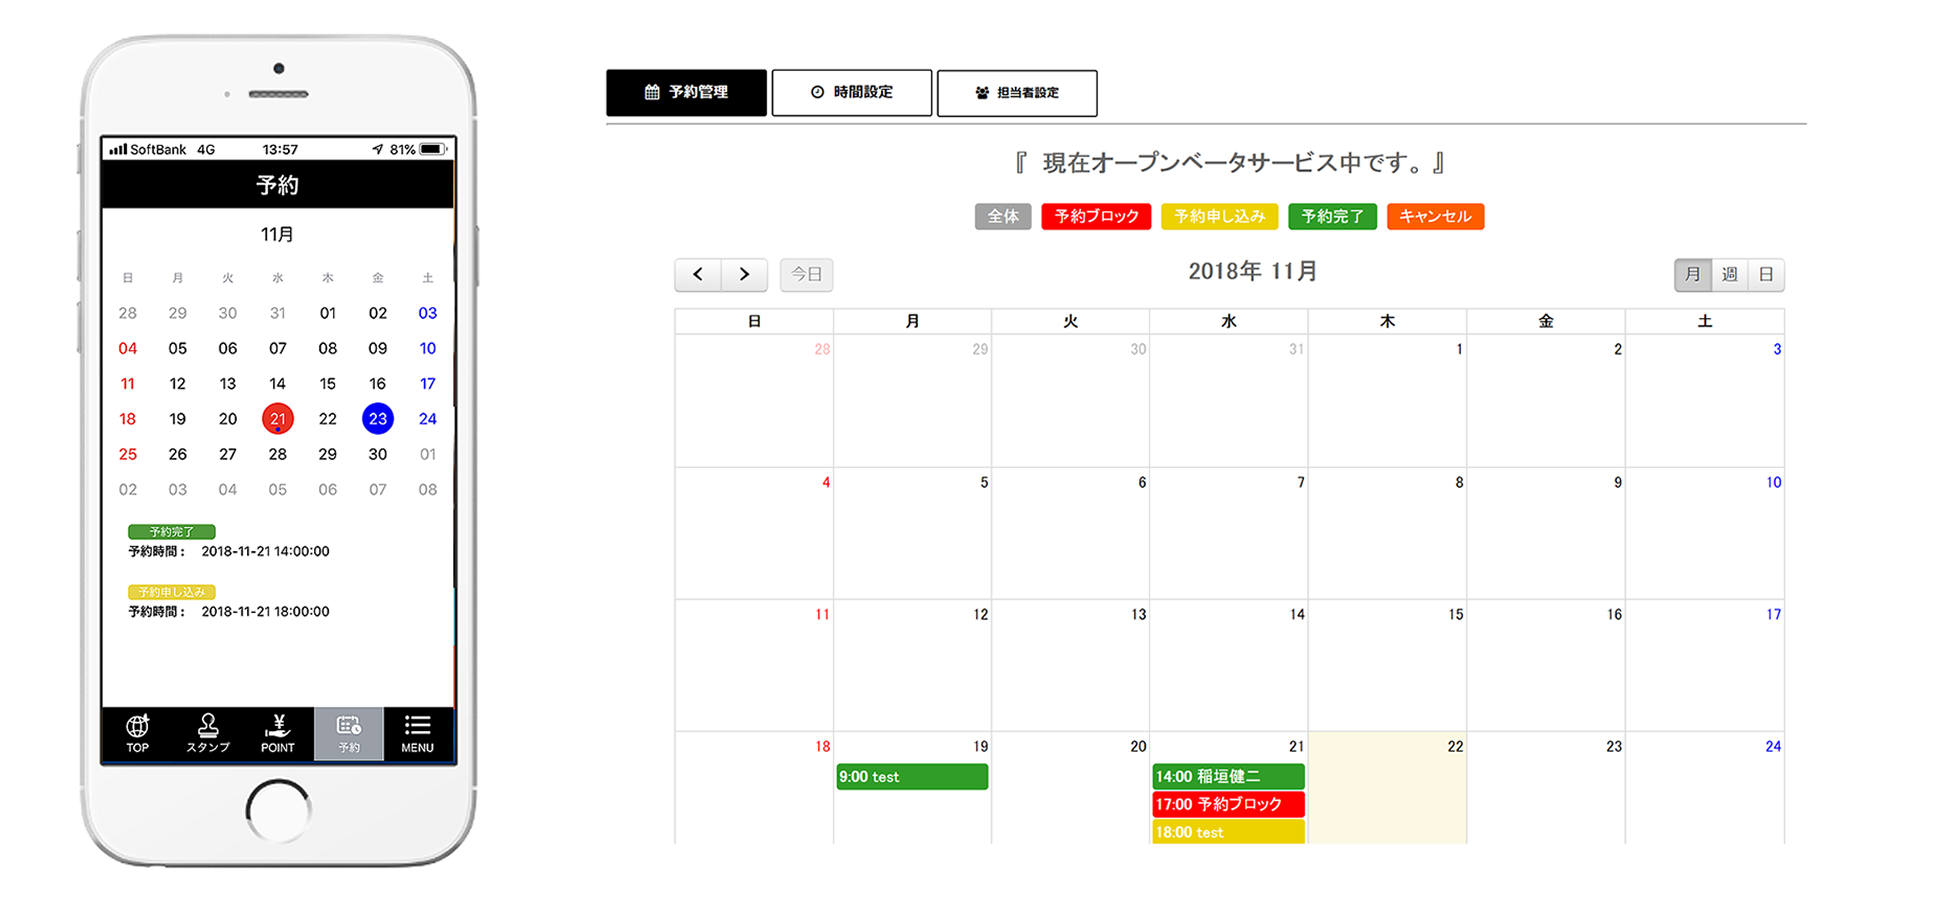
Task: Go to previous month with left arrow
Action: 698,274
